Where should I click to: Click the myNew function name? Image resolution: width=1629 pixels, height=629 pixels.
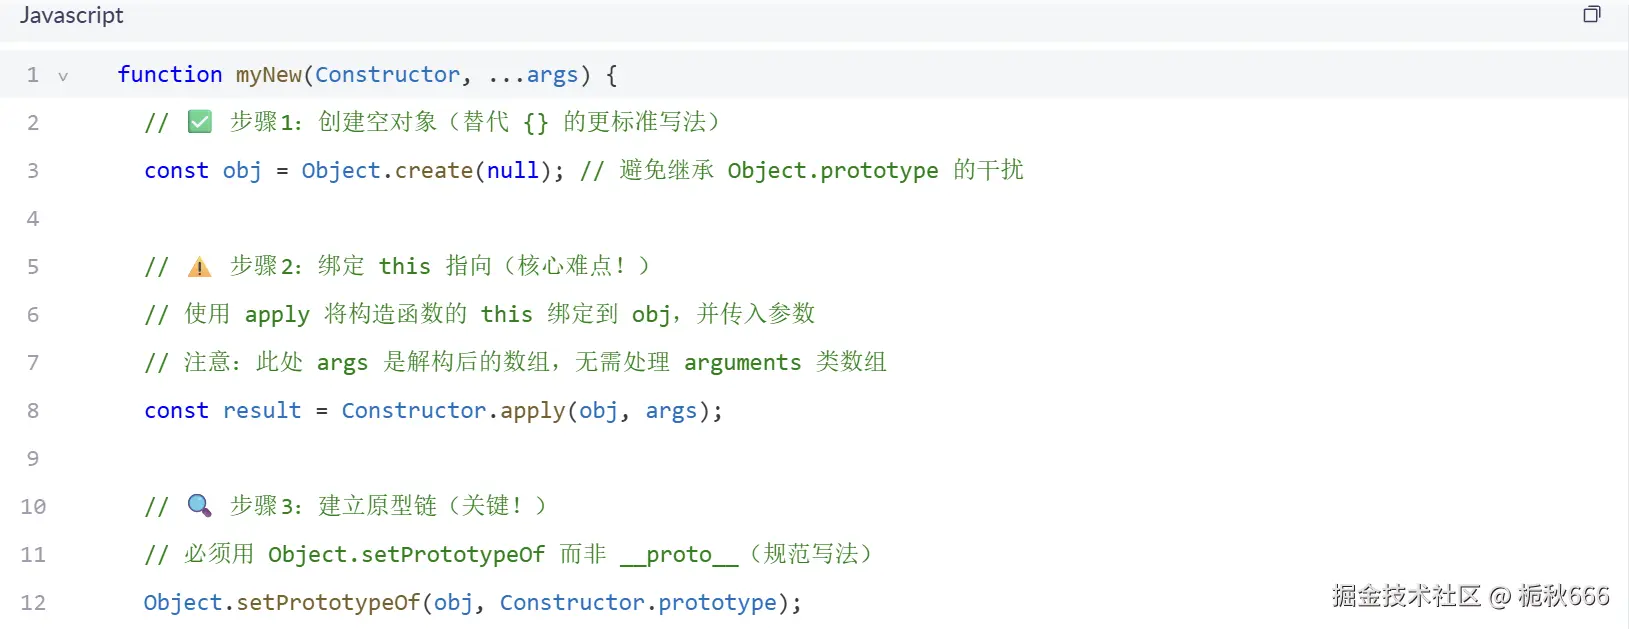[x=268, y=75]
